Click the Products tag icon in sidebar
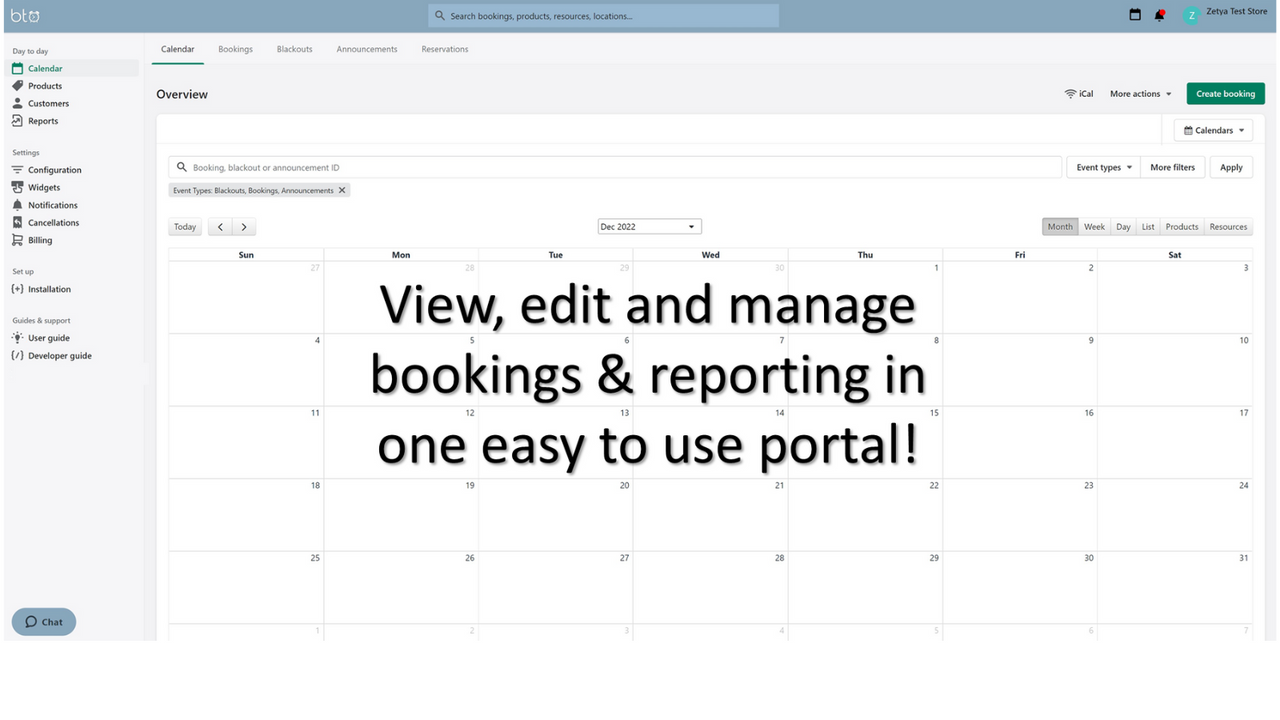The image size is (1280, 720). pyautogui.click(x=18, y=86)
